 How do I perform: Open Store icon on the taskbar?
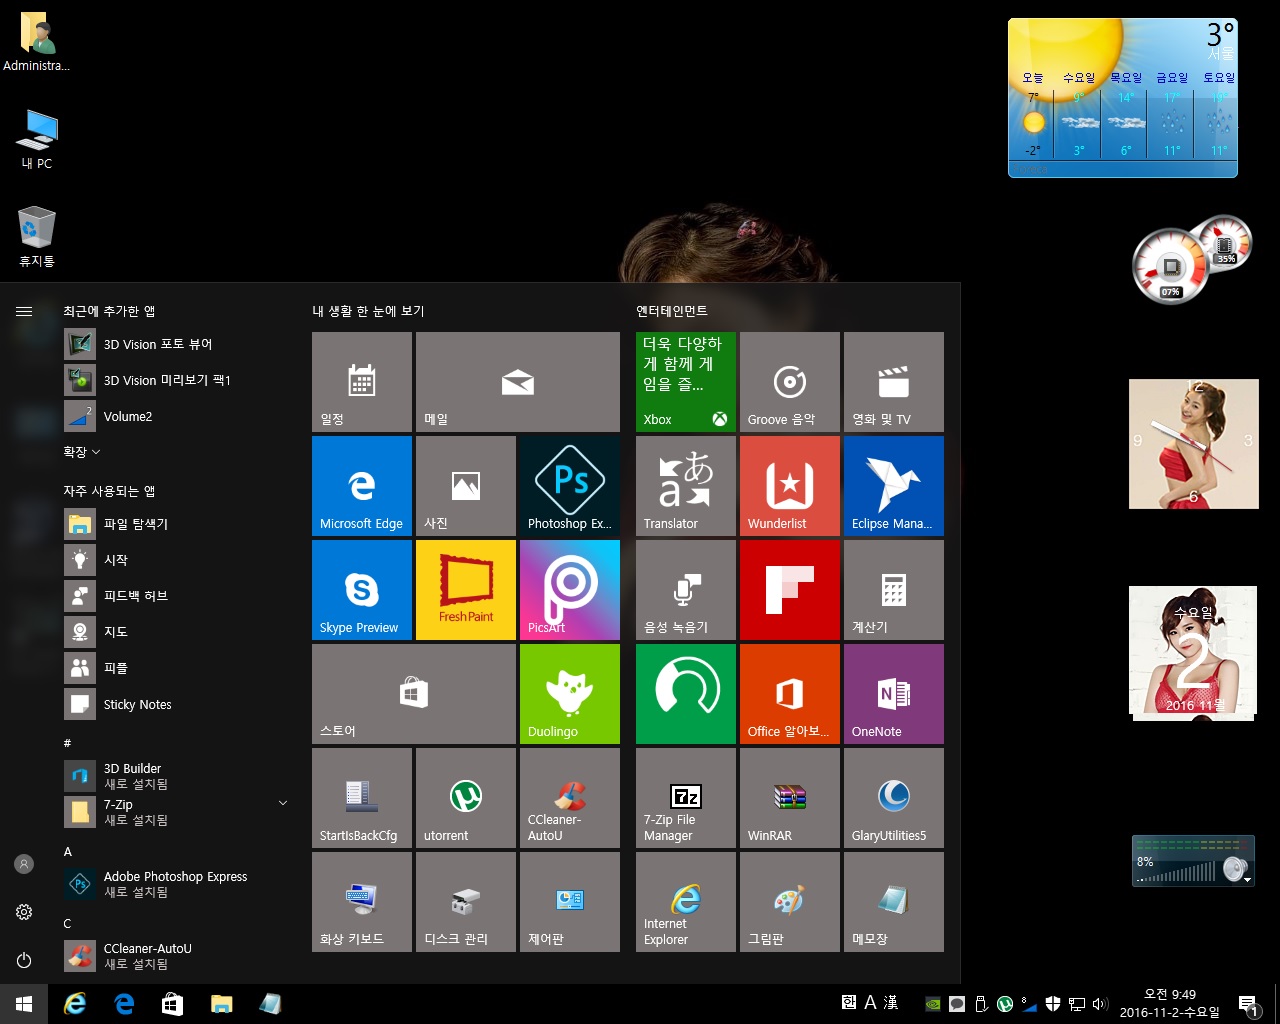[x=172, y=1004]
